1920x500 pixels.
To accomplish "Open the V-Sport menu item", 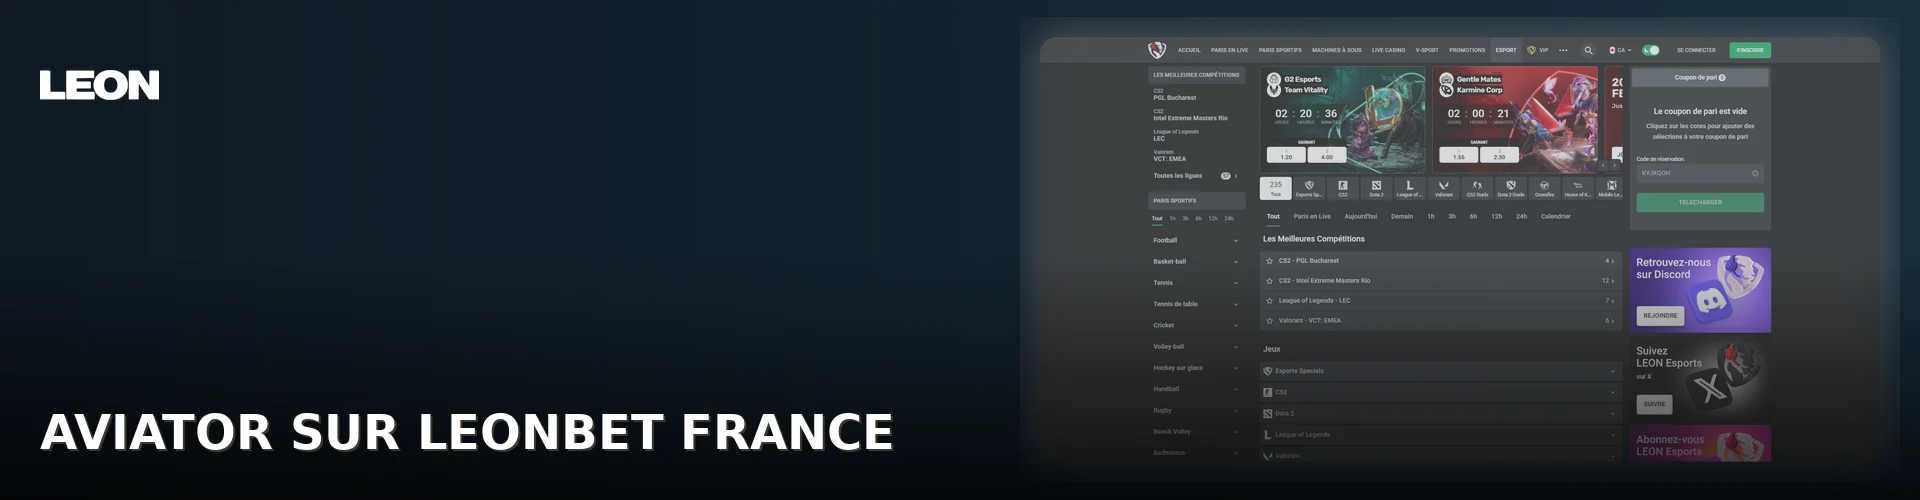I will tap(1427, 50).
